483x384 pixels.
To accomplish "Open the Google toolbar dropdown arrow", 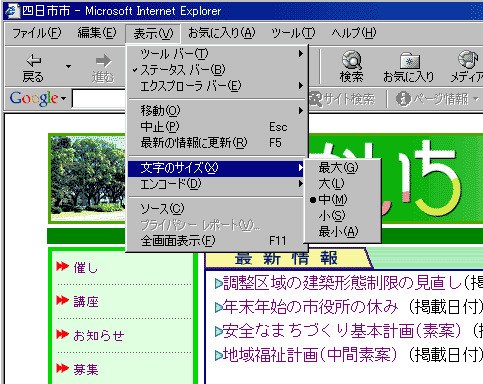I will (63, 99).
